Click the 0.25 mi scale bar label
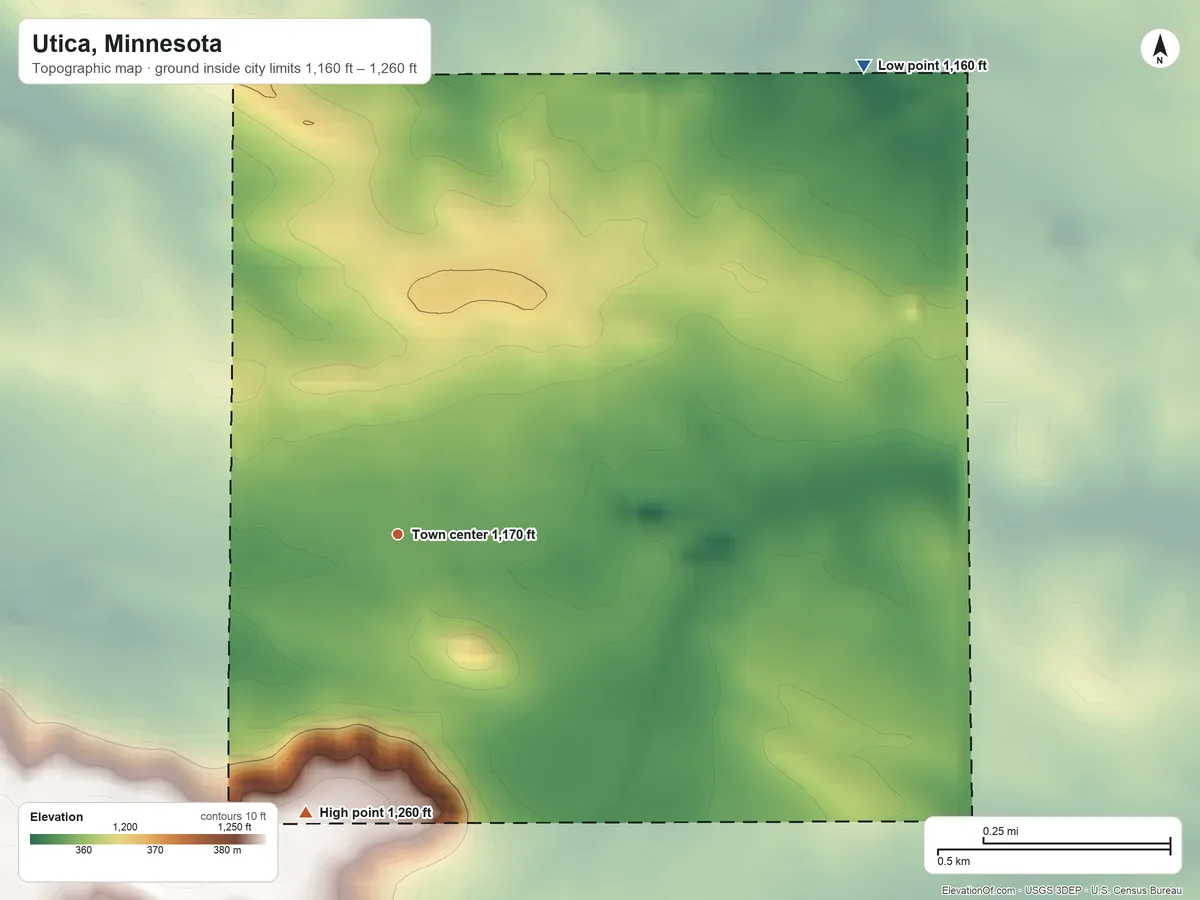 pos(1000,832)
